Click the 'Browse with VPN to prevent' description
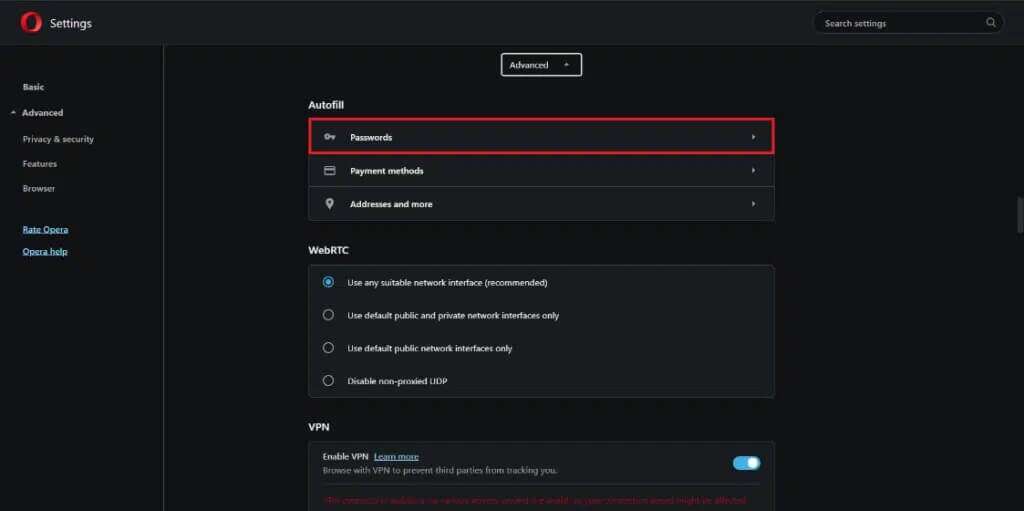 pyautogui.click(x=440, y=470)
